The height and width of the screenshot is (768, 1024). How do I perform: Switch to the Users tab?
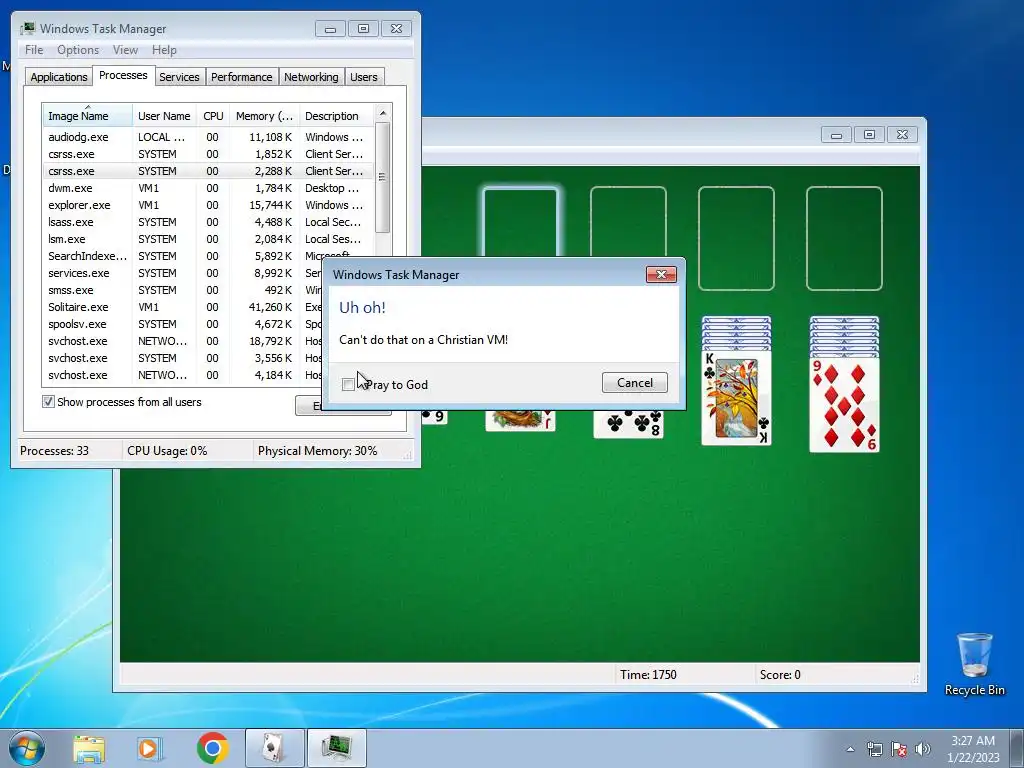pyautogui.click(x=364, y=76)
